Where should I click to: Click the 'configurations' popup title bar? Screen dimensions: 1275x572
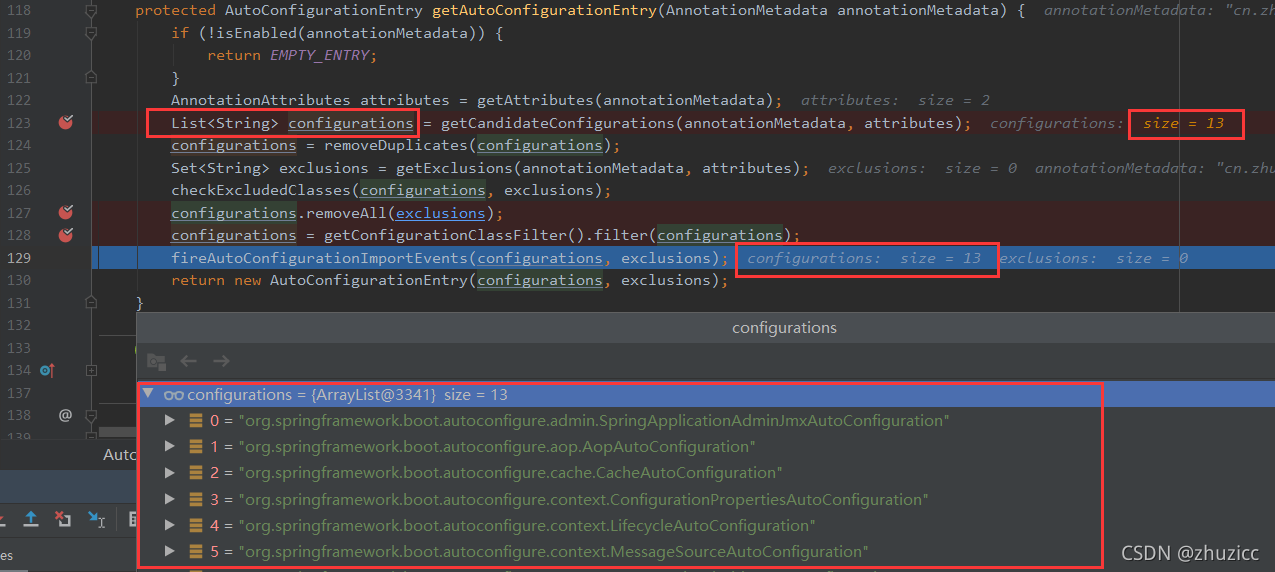click(705, 327)
